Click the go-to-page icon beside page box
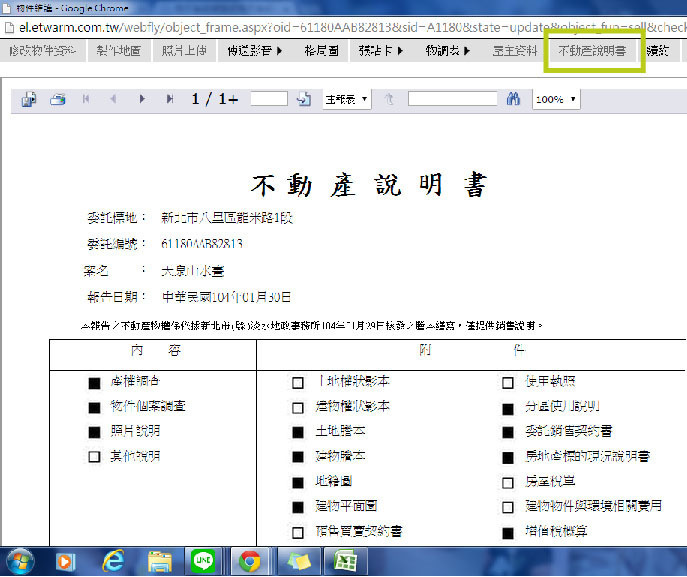Image resolution: width=687 pixels, height=577 pixels. tap(304, 99)
